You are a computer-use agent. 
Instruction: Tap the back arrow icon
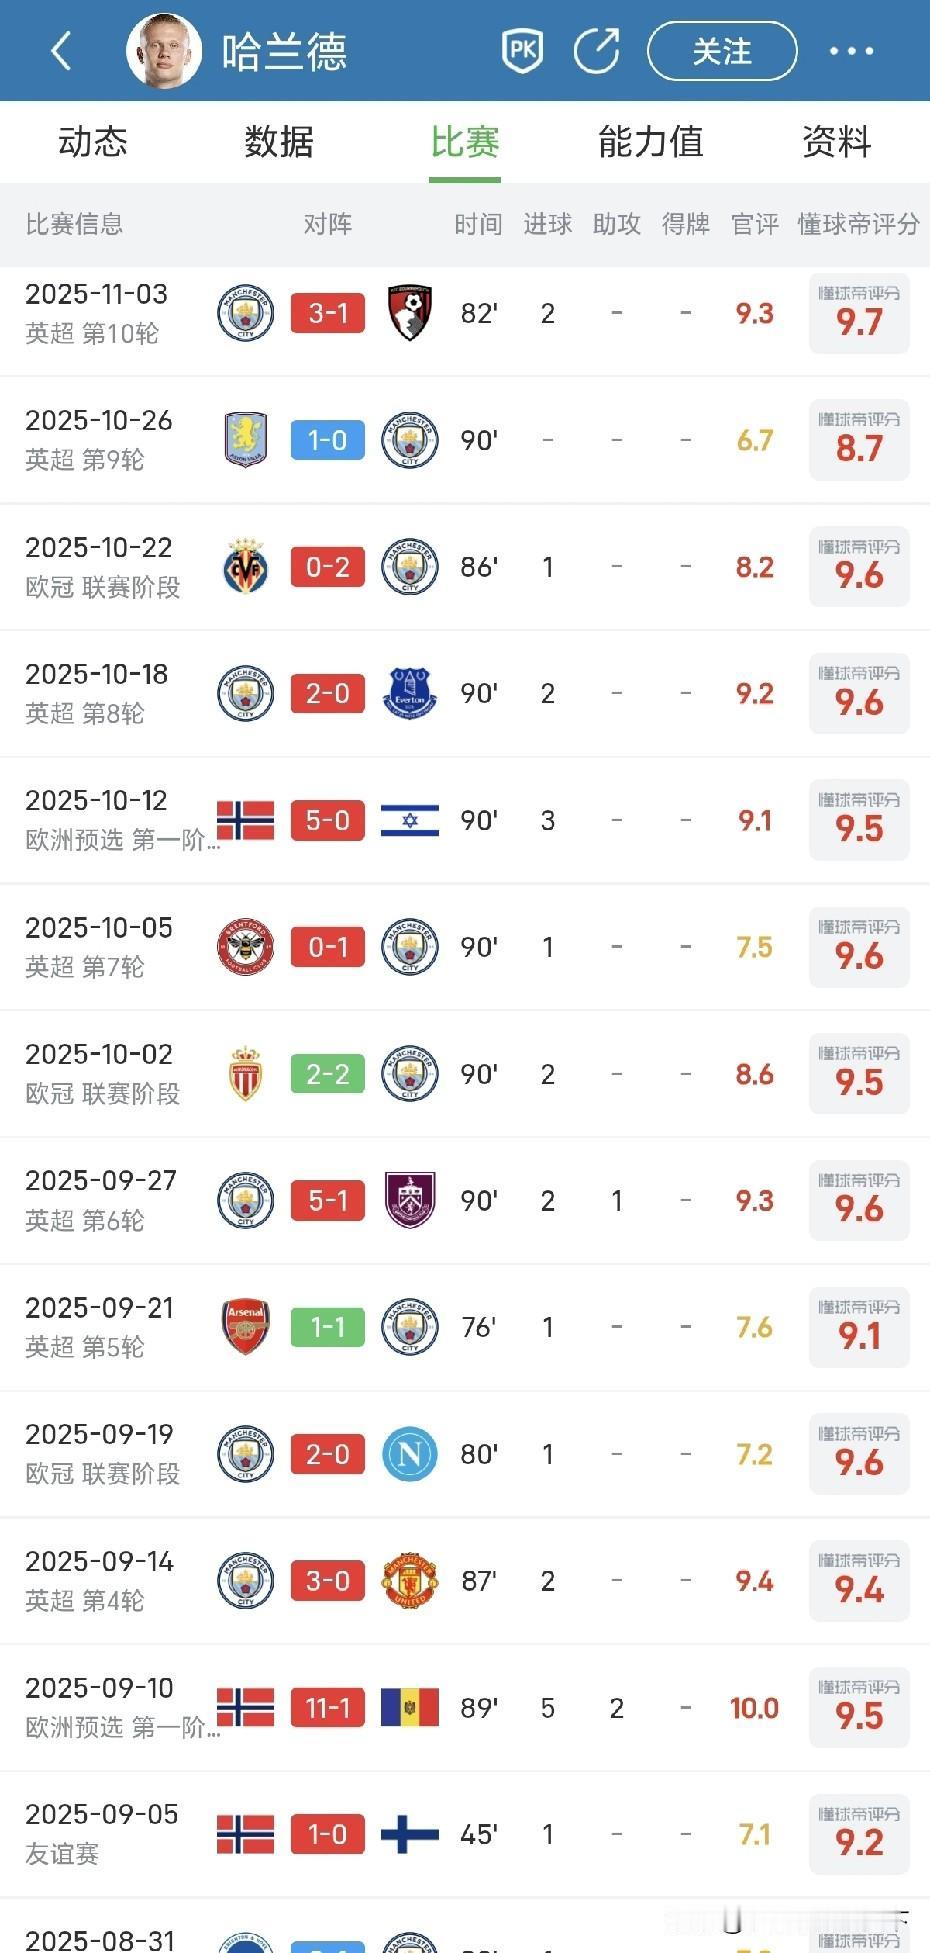[61, 50]
